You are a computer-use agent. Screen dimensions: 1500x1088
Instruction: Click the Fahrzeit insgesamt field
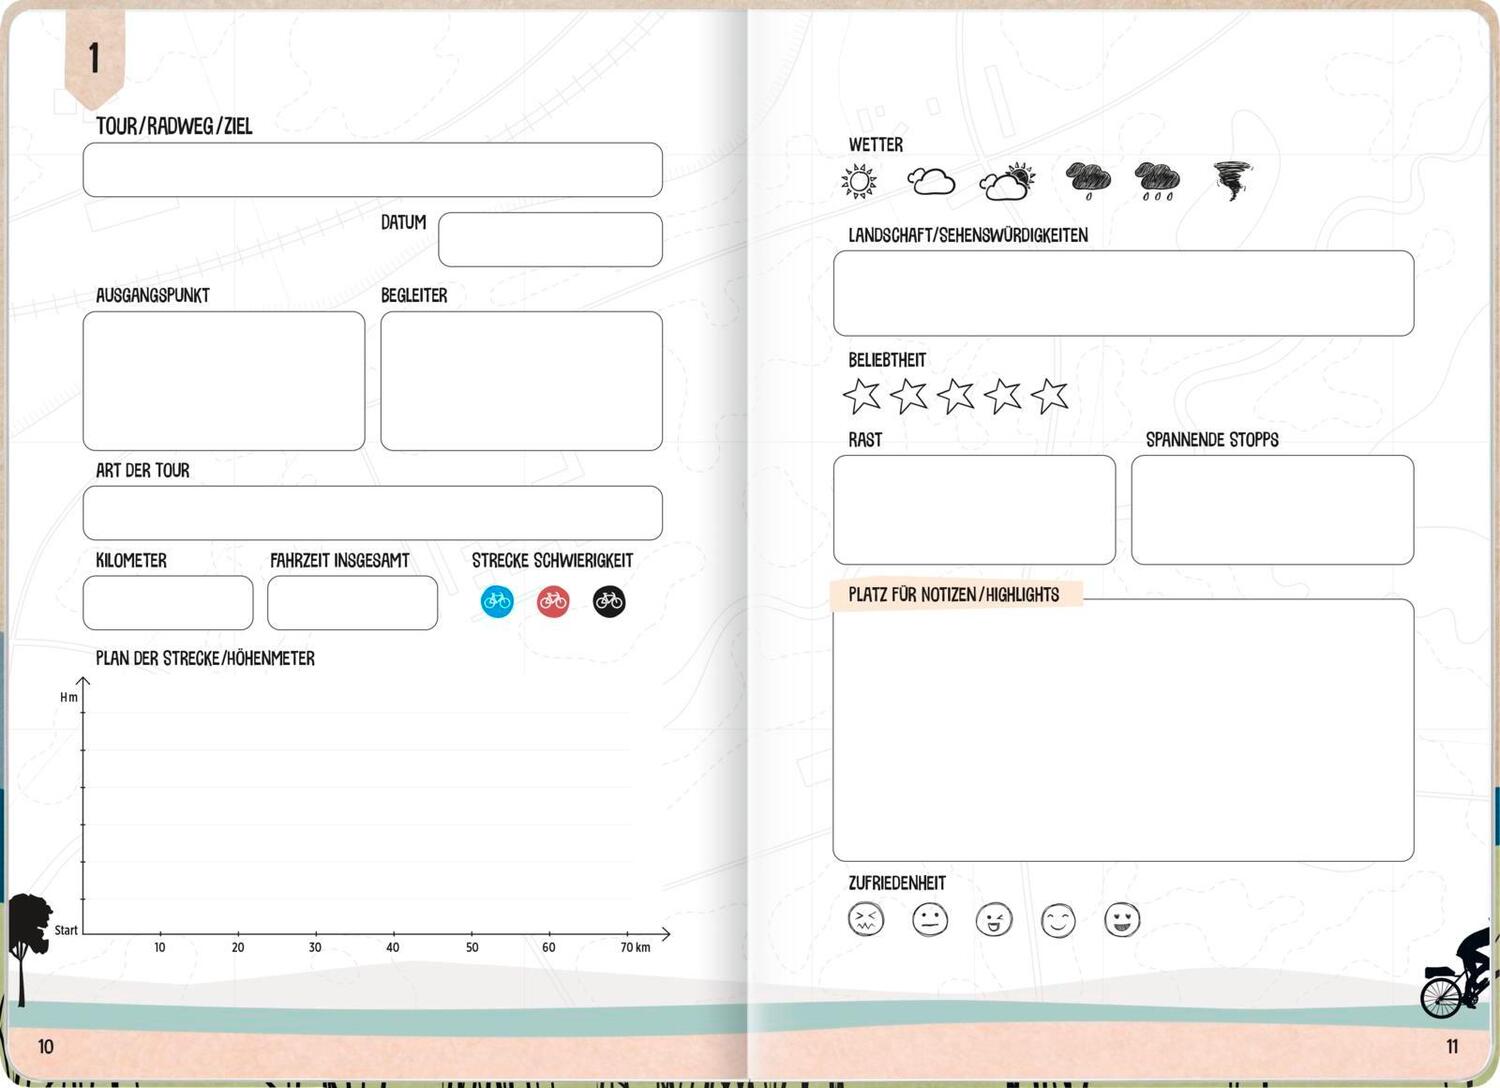click(352, 603)
